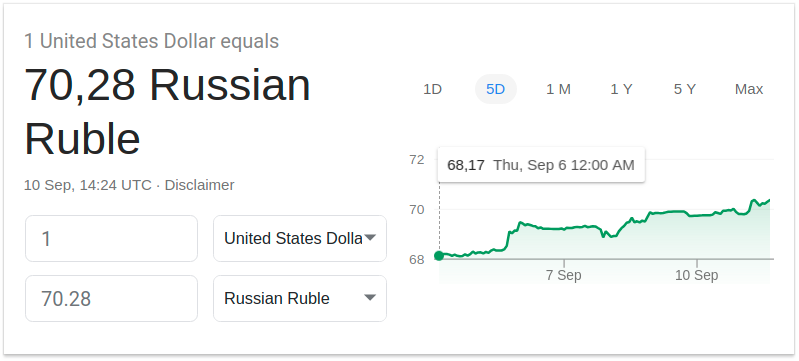The width and height of the screenshot is (799, 361).
Task: Show the 1 M chart range
Action: [x=558, y=89]
